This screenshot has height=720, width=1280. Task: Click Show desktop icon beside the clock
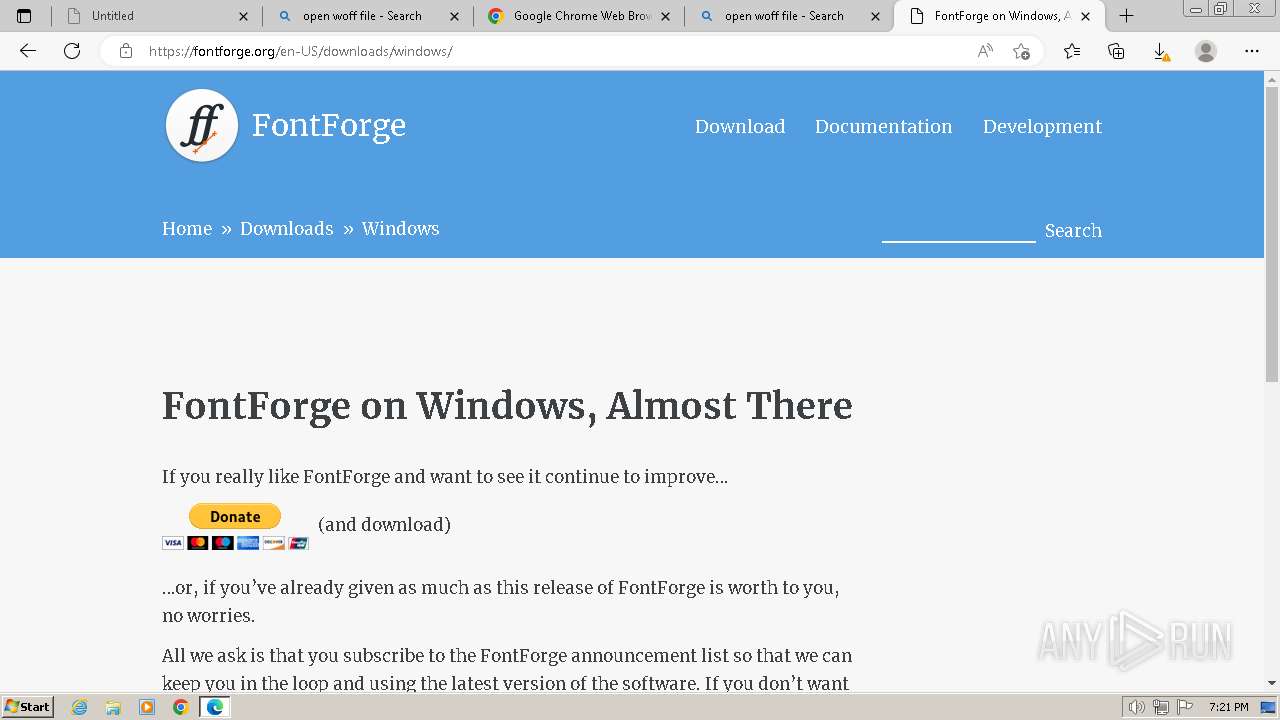[1269, 707]
